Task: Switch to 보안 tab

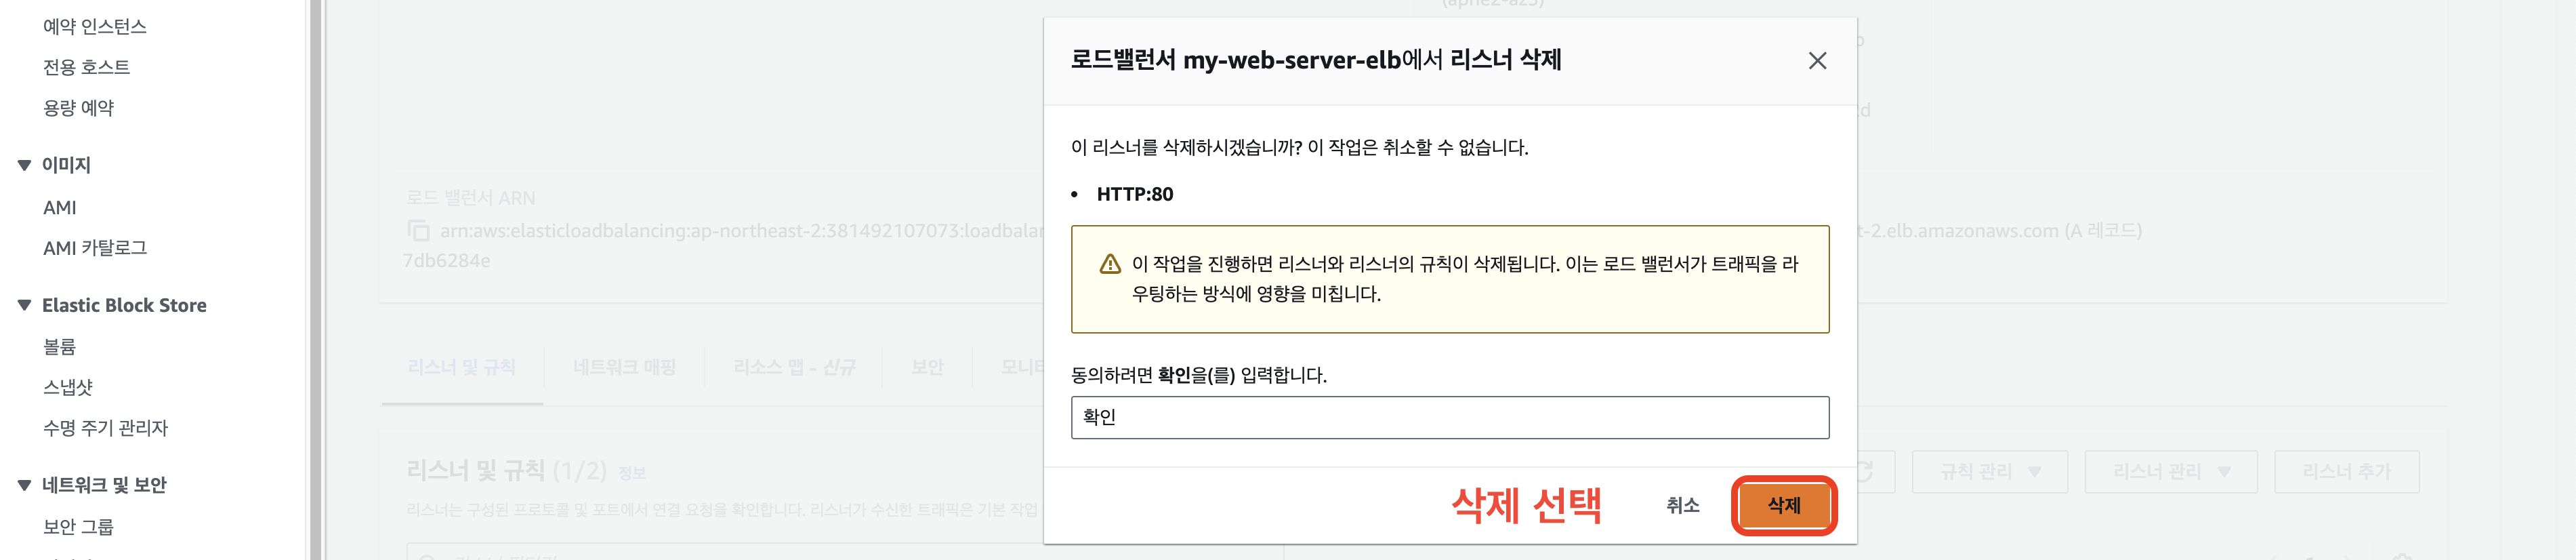Action: coord(927,367)
